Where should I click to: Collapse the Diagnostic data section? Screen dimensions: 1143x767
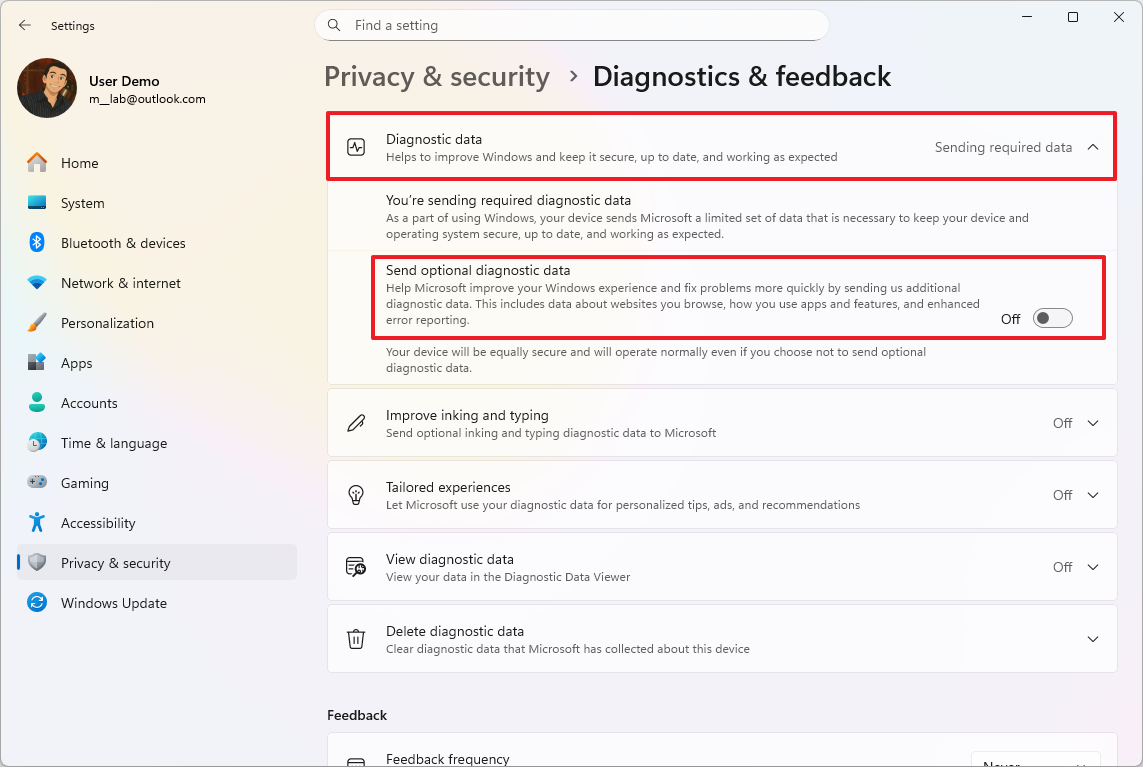[1092, 146]
